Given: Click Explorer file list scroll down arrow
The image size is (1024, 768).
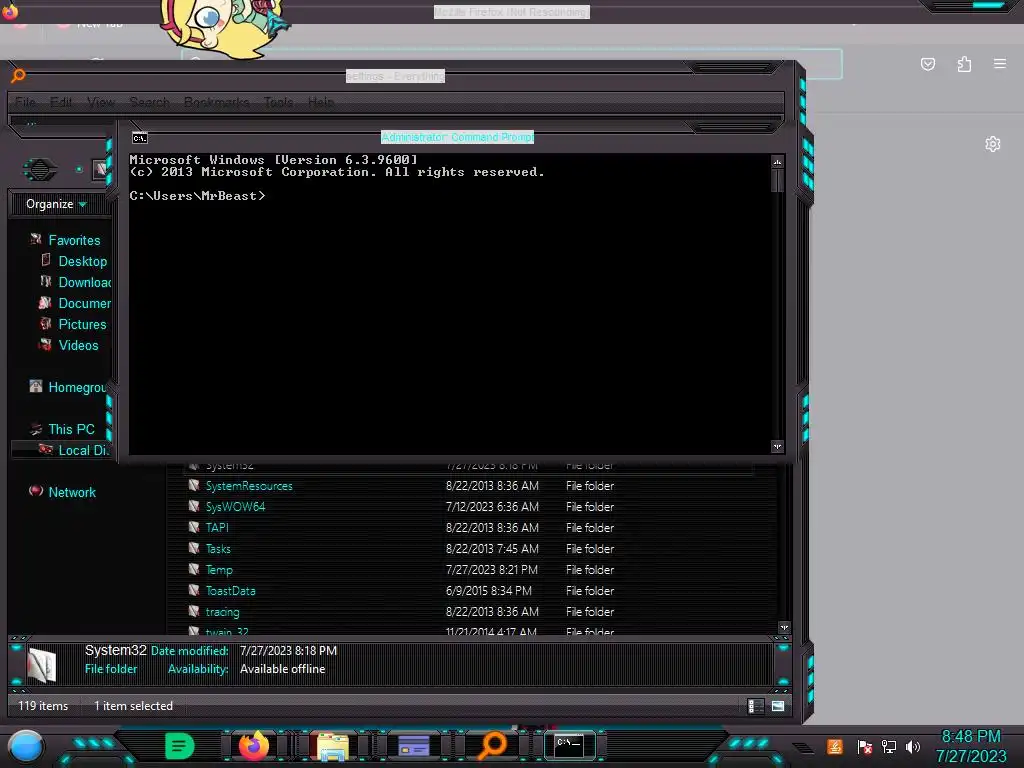Looking at the screenshot, I should pyautogui.click(x=784, y=628).
